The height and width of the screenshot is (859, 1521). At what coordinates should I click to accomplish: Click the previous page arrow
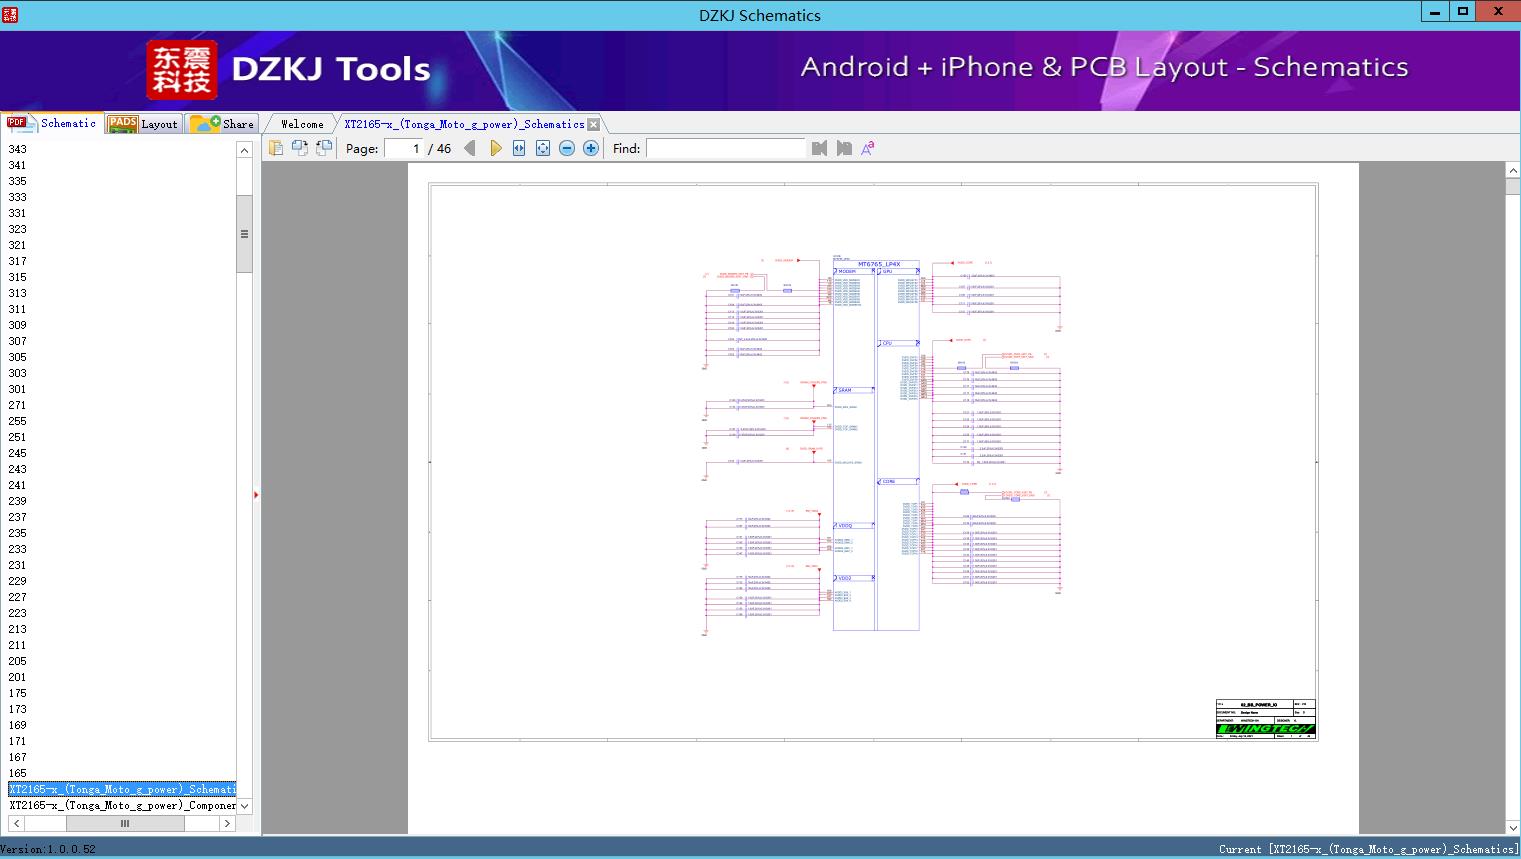[470, 148]
